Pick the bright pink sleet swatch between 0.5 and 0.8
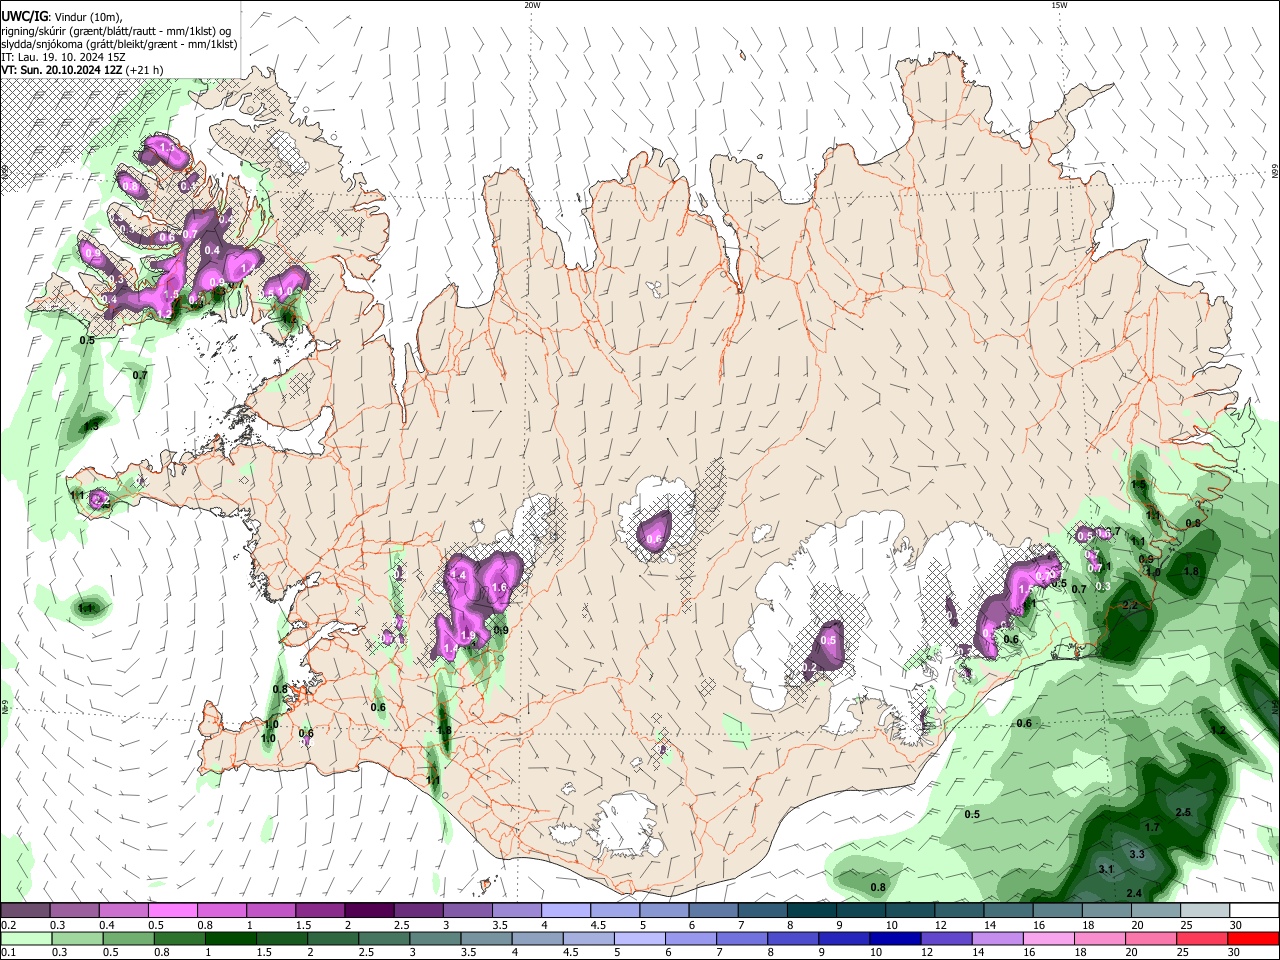This screenshot has width=1280, height=960. [172, 911]
